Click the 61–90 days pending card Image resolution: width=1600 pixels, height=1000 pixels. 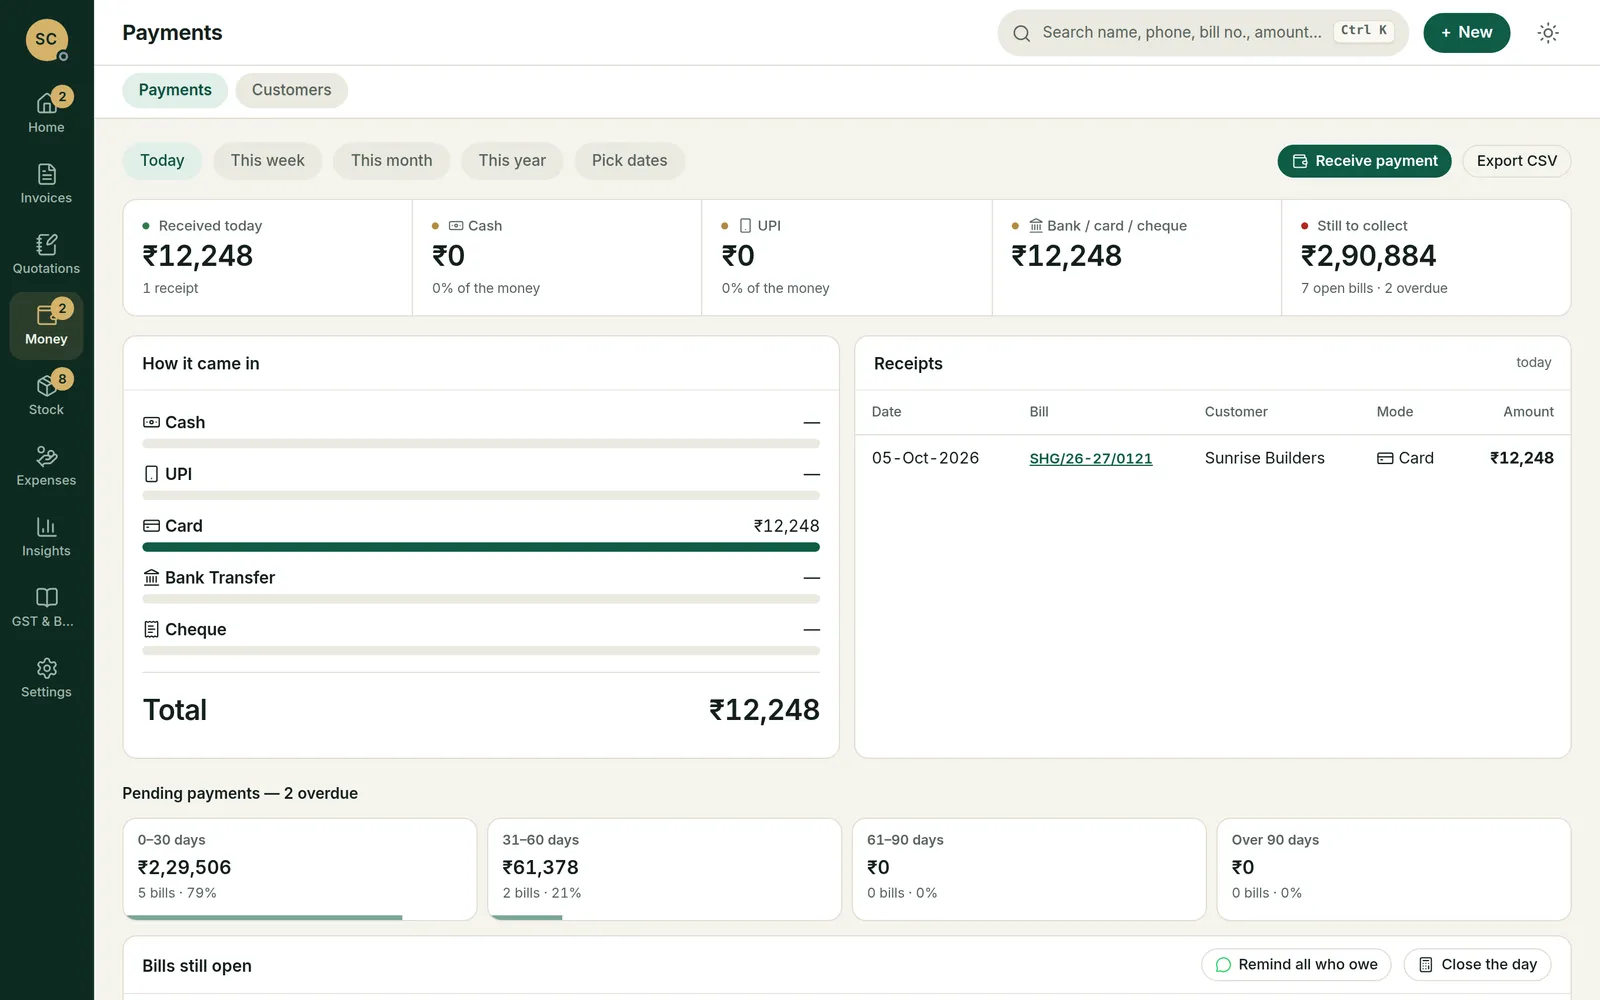click(x=1029, y=869)
